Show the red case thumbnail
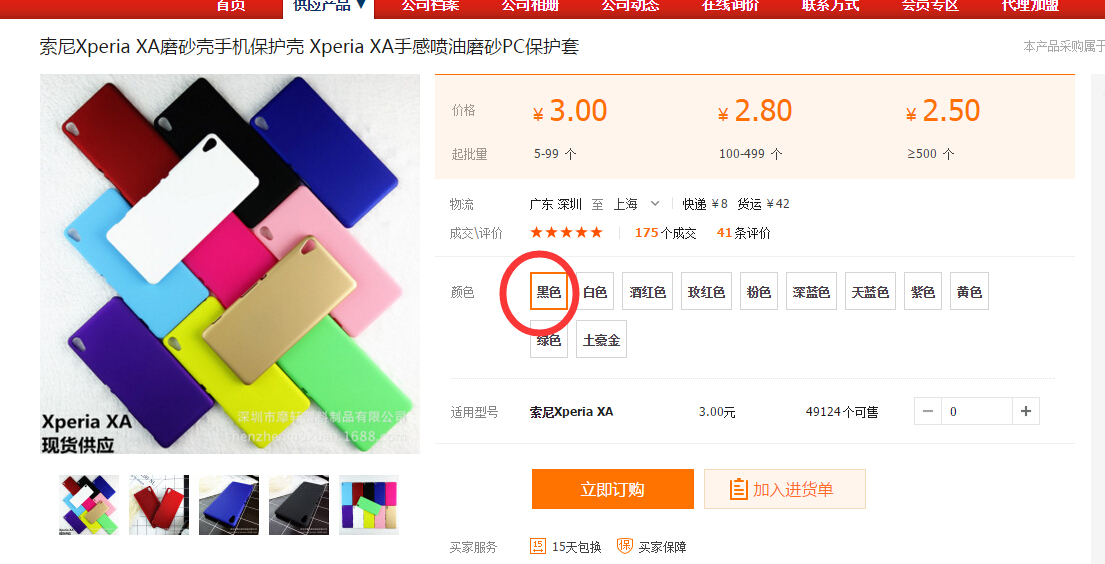1105x564 pixels. pos(159,505)
